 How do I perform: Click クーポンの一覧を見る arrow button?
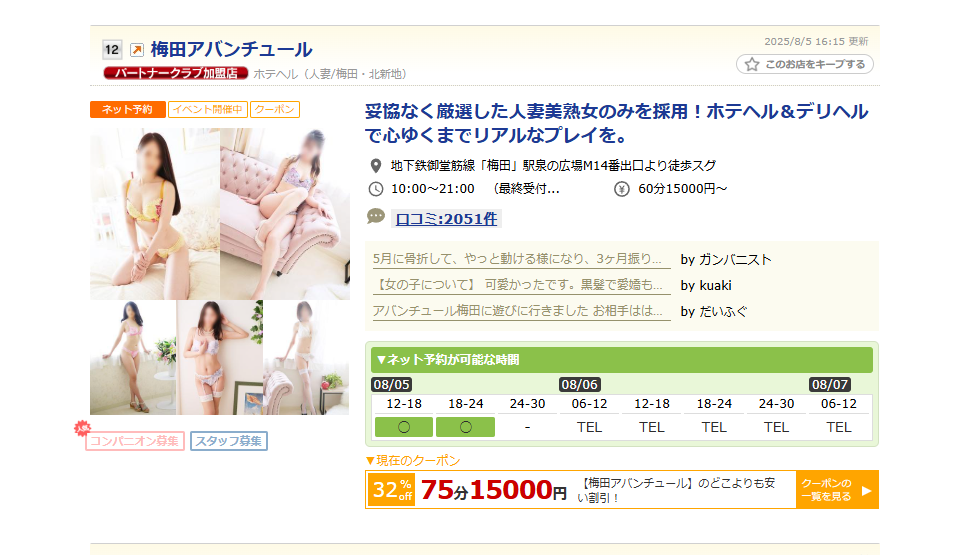point(837,490)
